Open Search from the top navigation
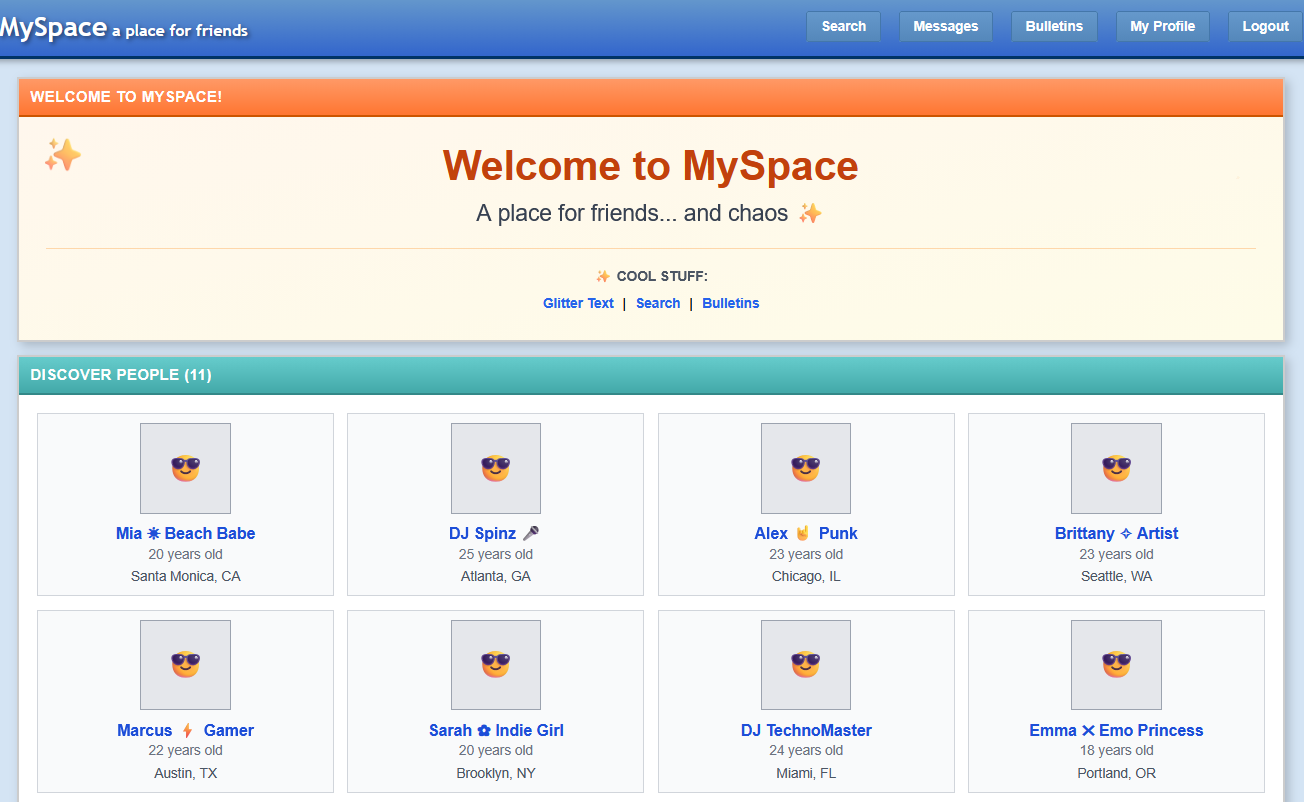Screen dimensions: 1304x802 click(843, 26)
